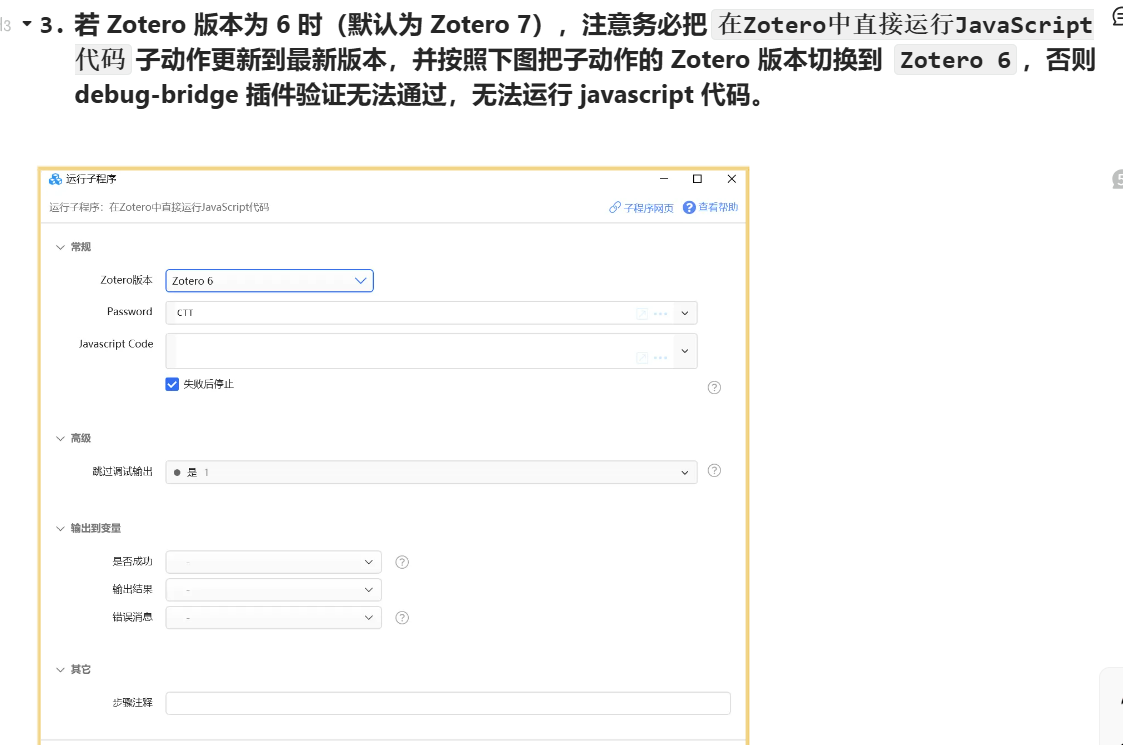1123x745 pixels.
Task: Collapse the 其它 section
Action: click(60, 670)
